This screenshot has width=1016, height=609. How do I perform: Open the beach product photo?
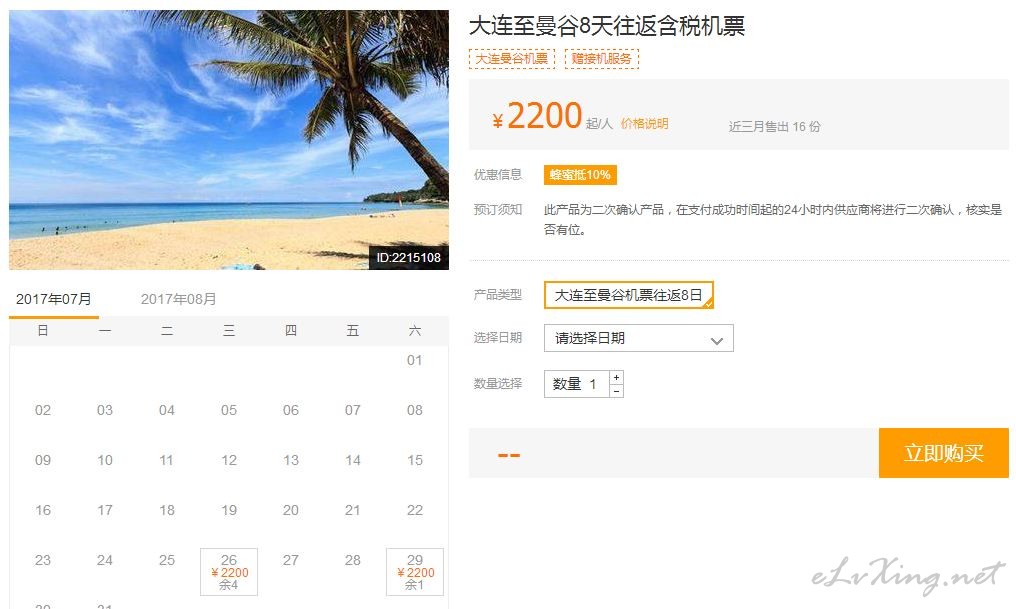pyautogui.click(x=229, y=140)
